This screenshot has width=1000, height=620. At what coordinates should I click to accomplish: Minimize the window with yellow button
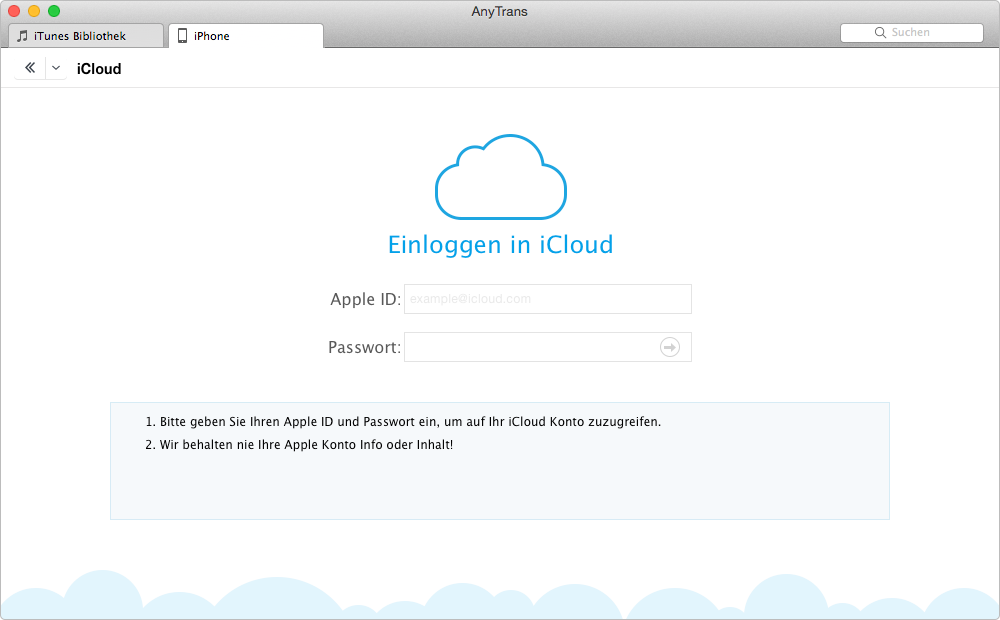click(34, 11)
